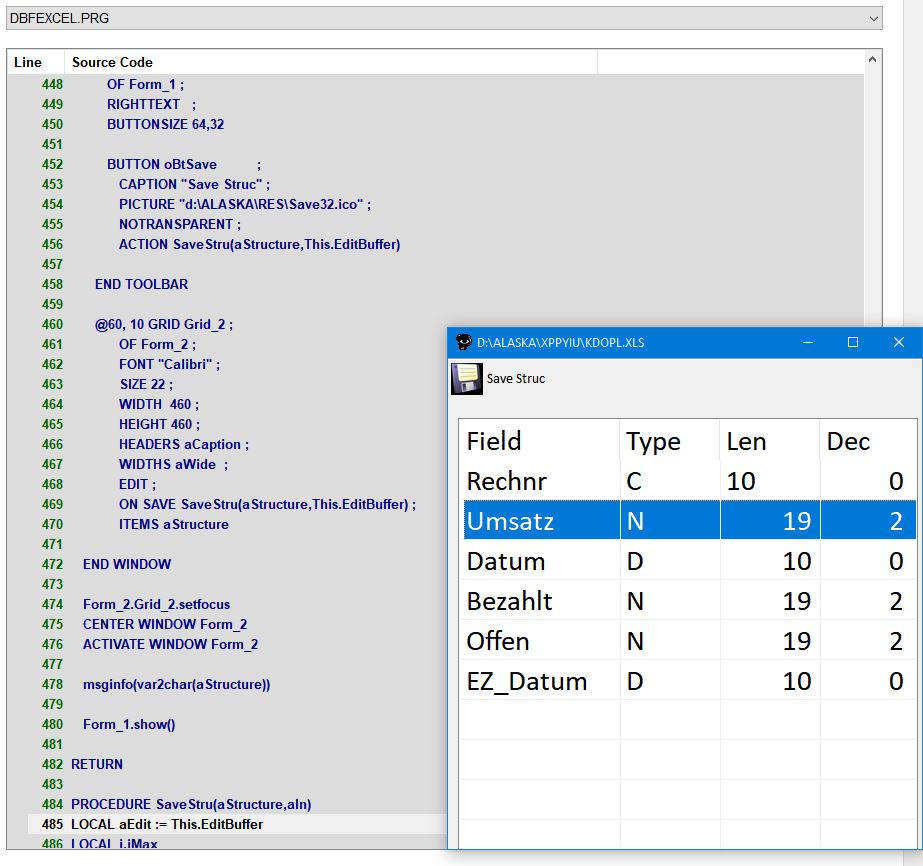The height and width of the screenshot is (866, 923).
Task: Click the scroll up arrow of source list
Action: tap(873, 60)
